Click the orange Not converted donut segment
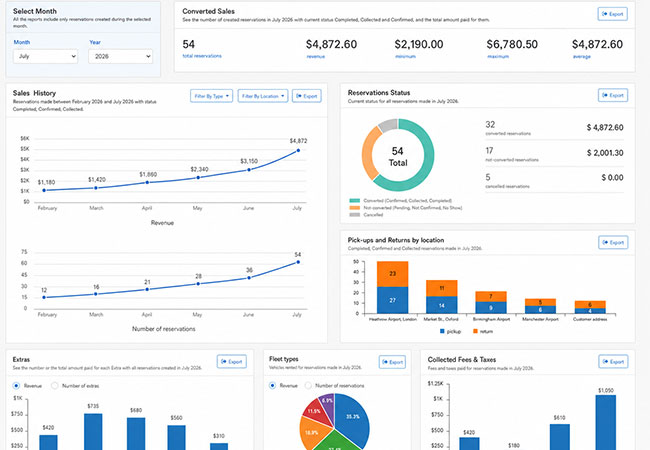Viewport: 650px width, 450px height. [x=368, y=154]
